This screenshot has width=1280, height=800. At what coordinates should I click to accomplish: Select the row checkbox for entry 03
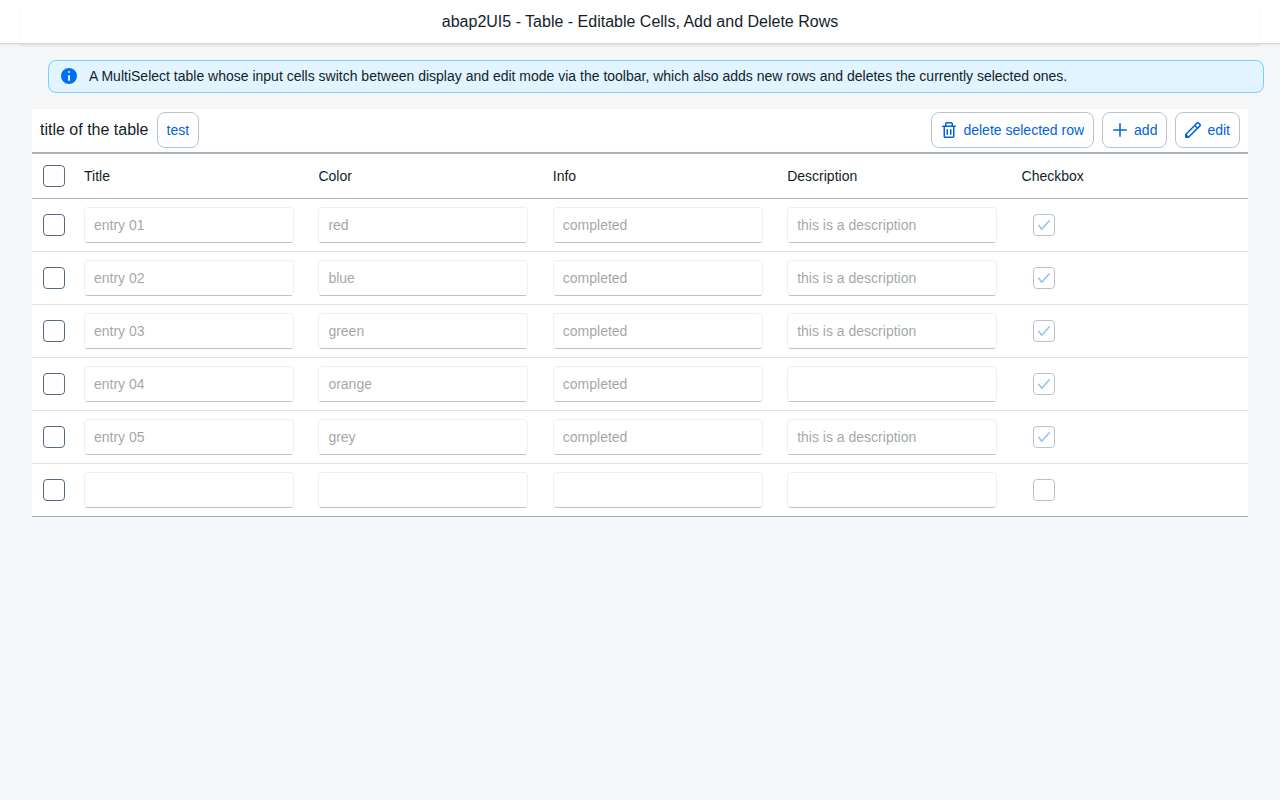(x=54, y=331)
